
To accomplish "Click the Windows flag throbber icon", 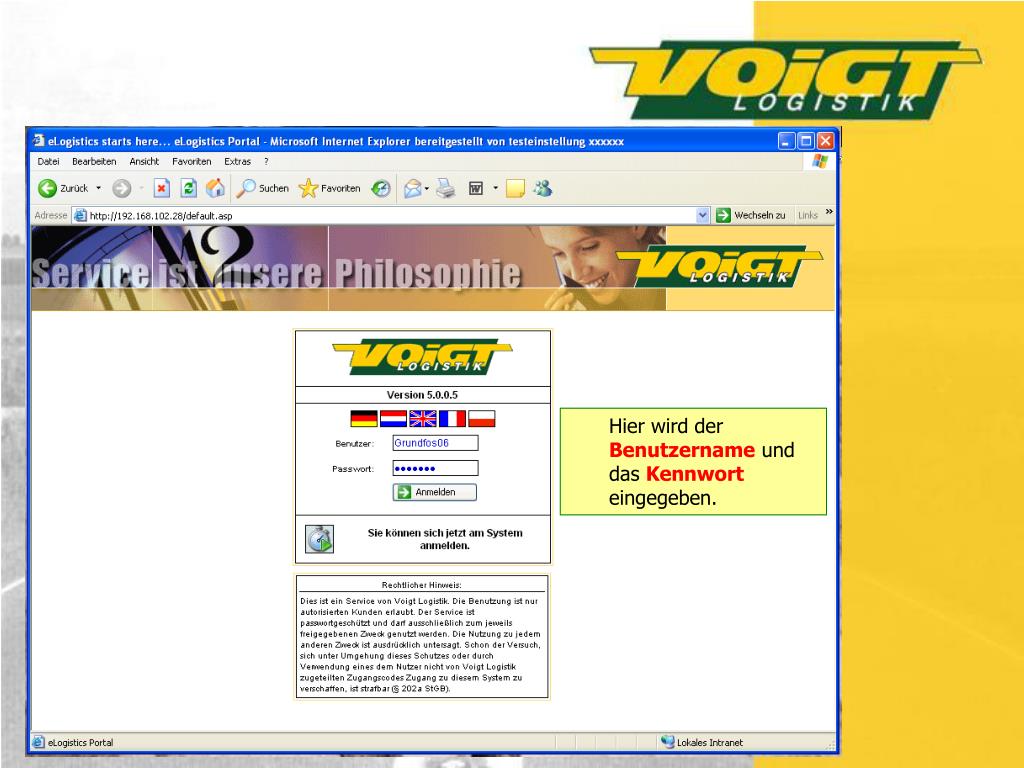I will [820, 161].
